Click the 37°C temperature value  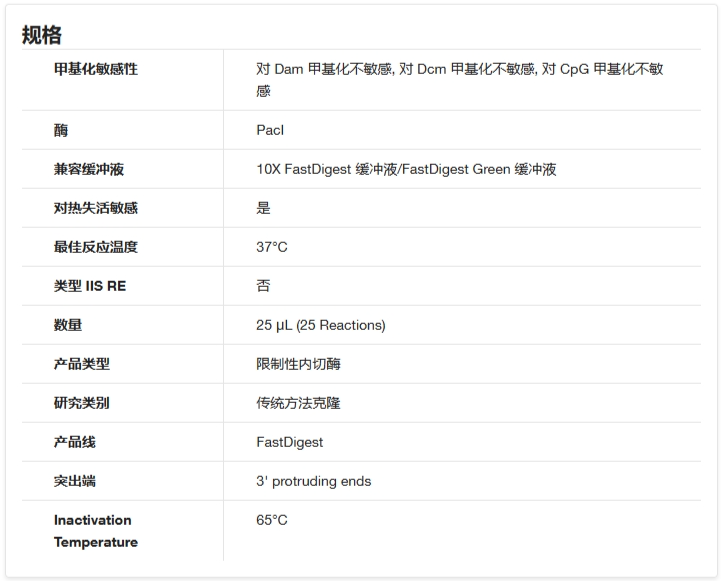(272, 247)
